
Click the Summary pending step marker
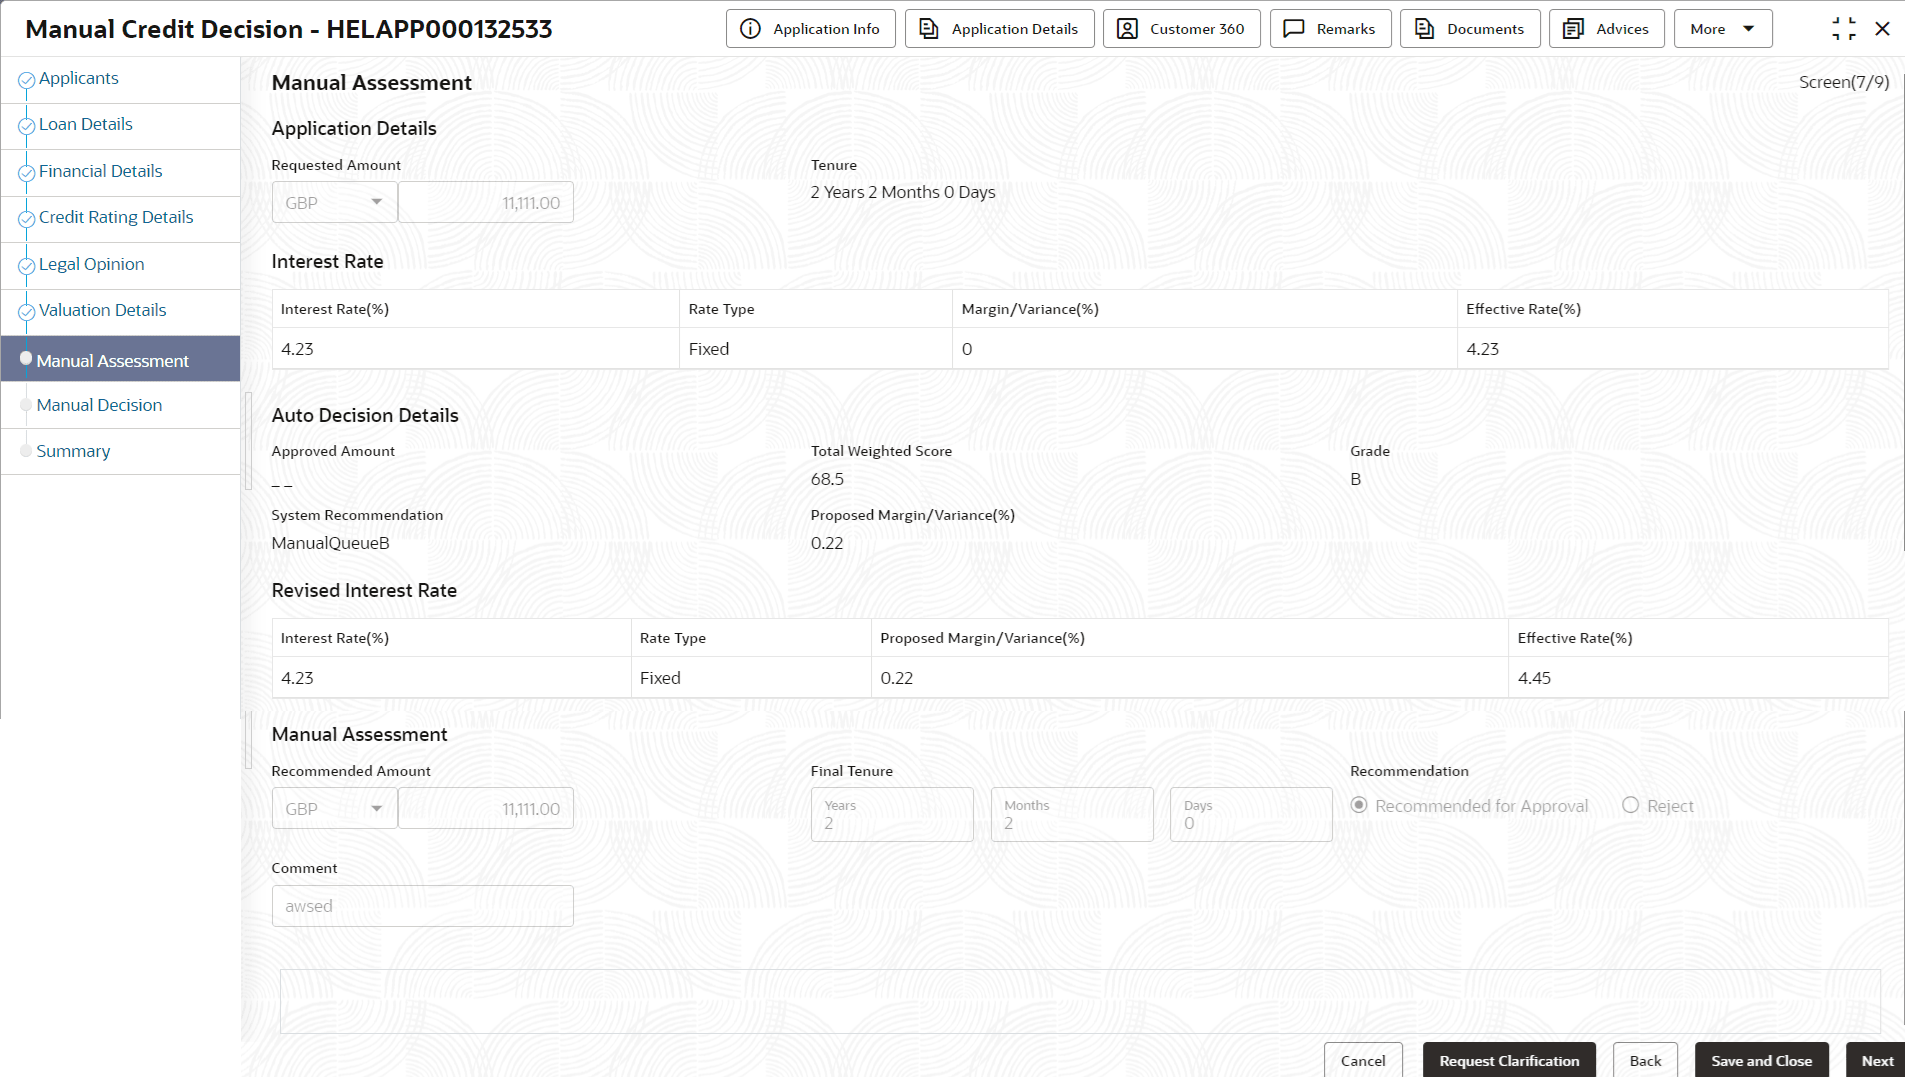coord(26,451)
